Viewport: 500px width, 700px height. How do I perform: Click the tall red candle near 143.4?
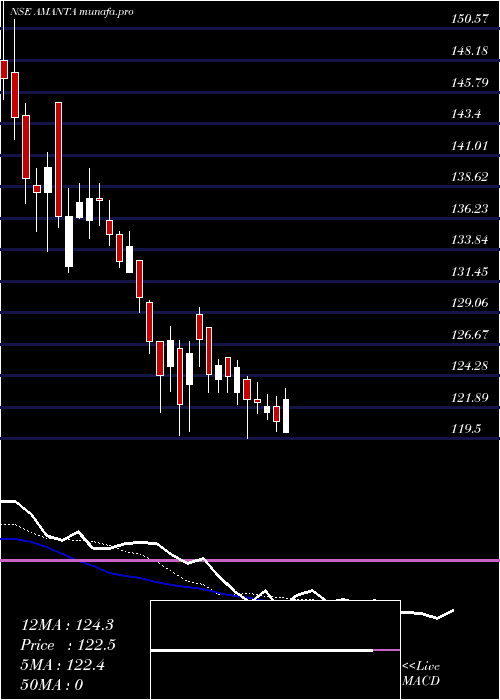click(58, 160)
